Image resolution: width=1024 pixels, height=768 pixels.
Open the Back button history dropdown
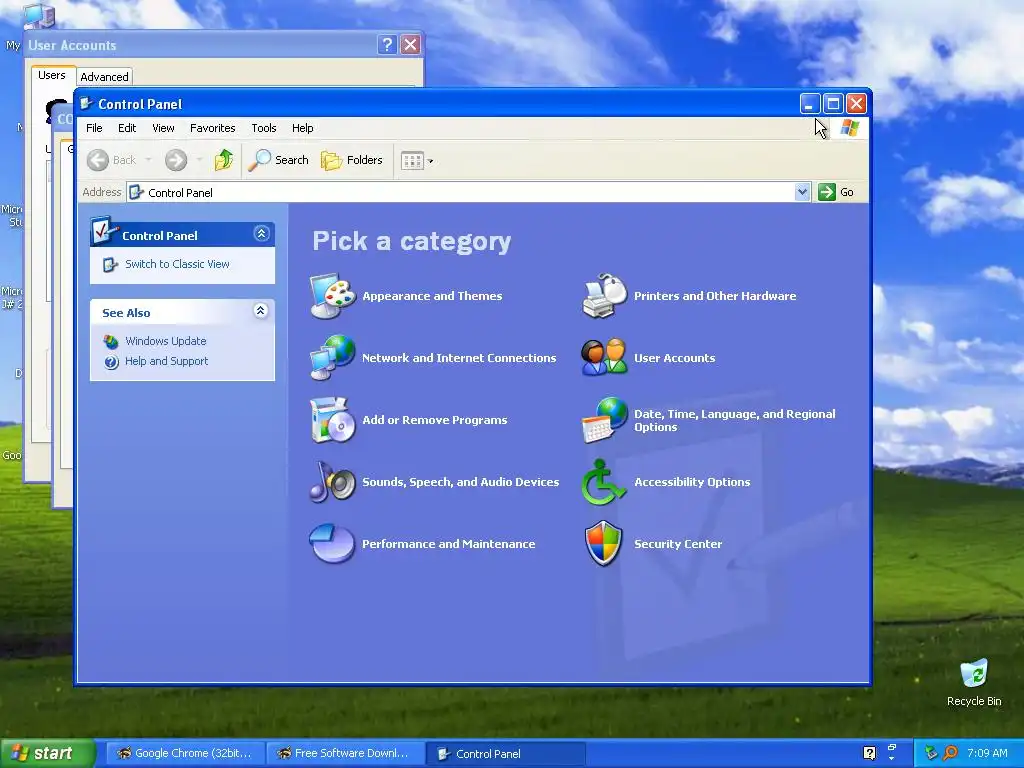[148, 160]
